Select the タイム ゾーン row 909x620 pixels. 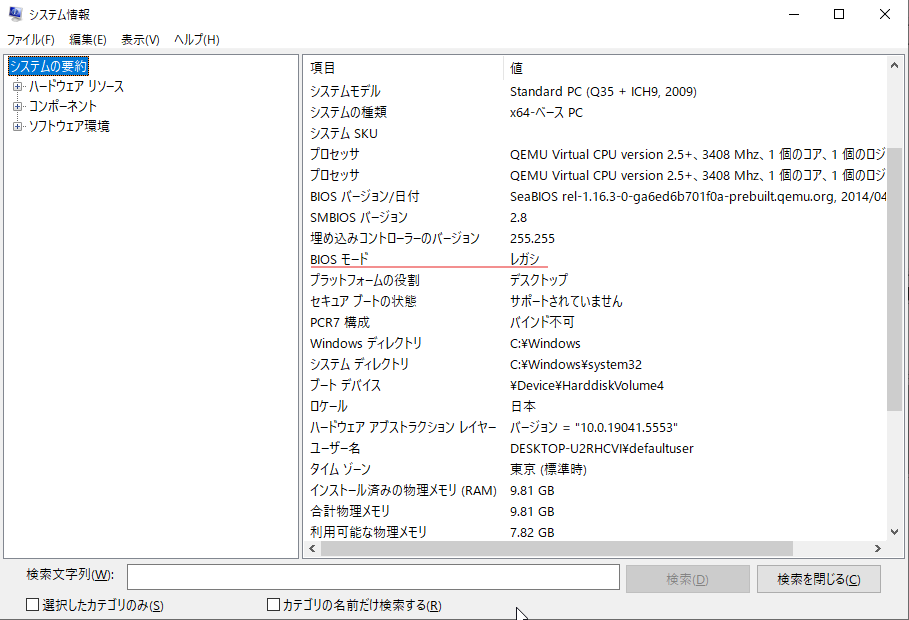click(595, 469)
